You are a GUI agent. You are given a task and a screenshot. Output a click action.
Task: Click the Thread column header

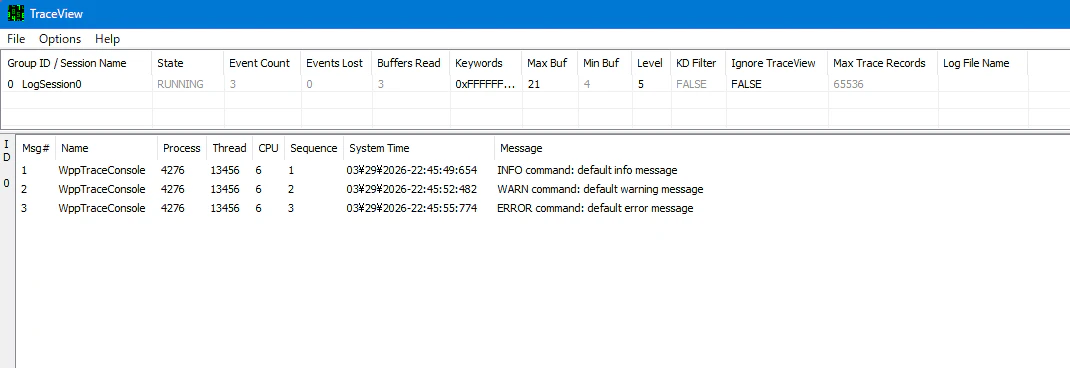229,147
